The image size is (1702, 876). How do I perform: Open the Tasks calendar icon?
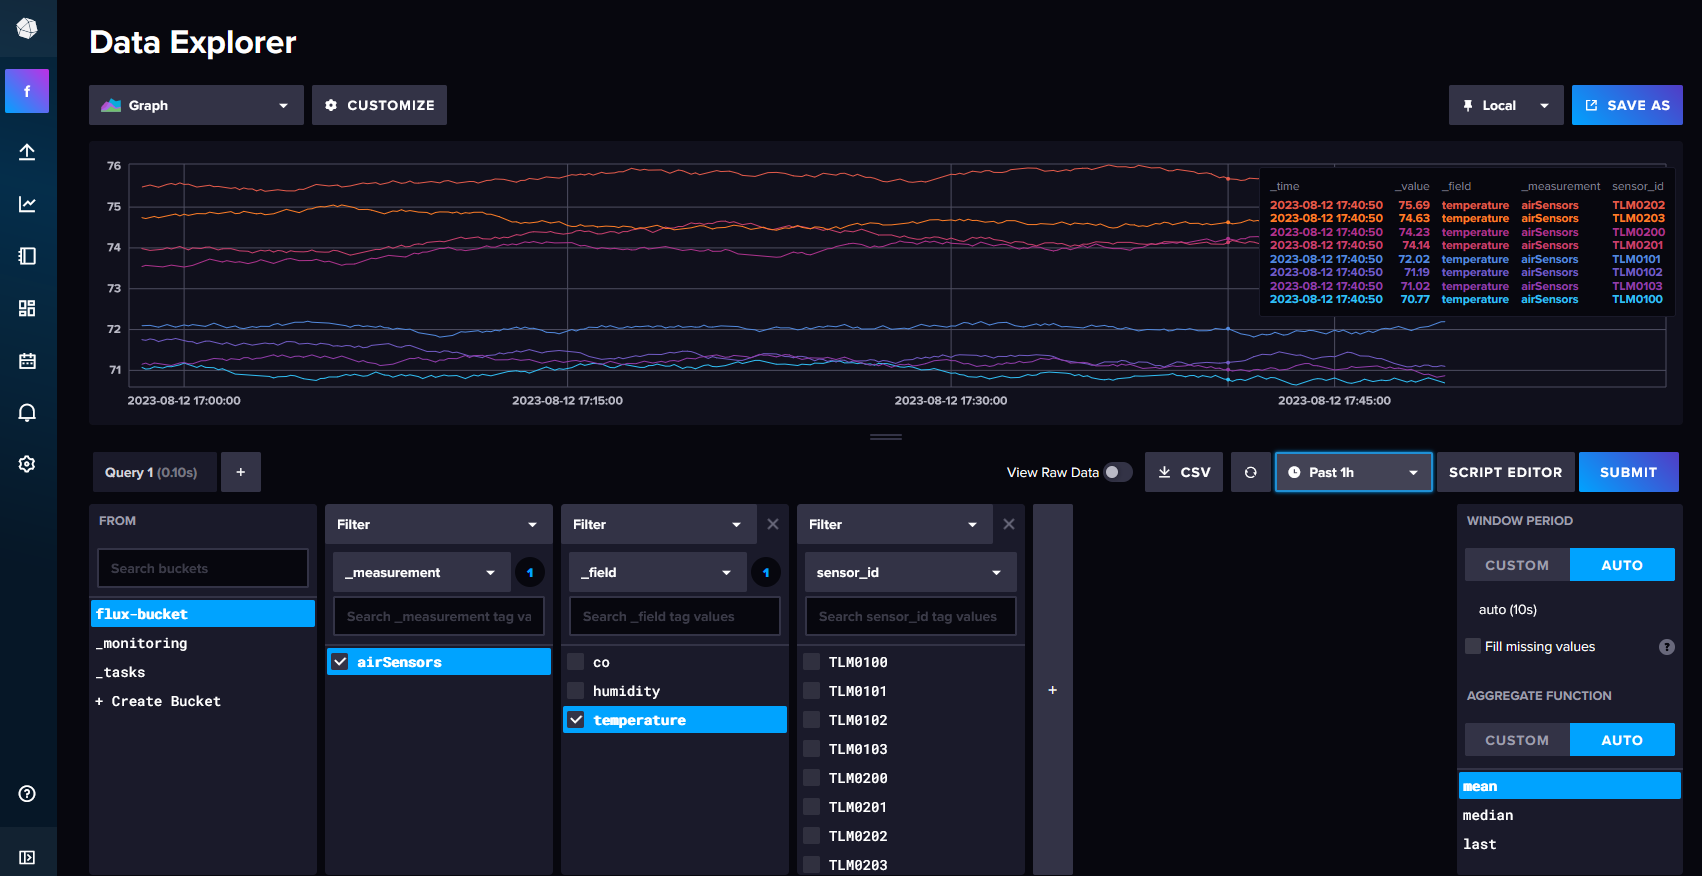27,360
